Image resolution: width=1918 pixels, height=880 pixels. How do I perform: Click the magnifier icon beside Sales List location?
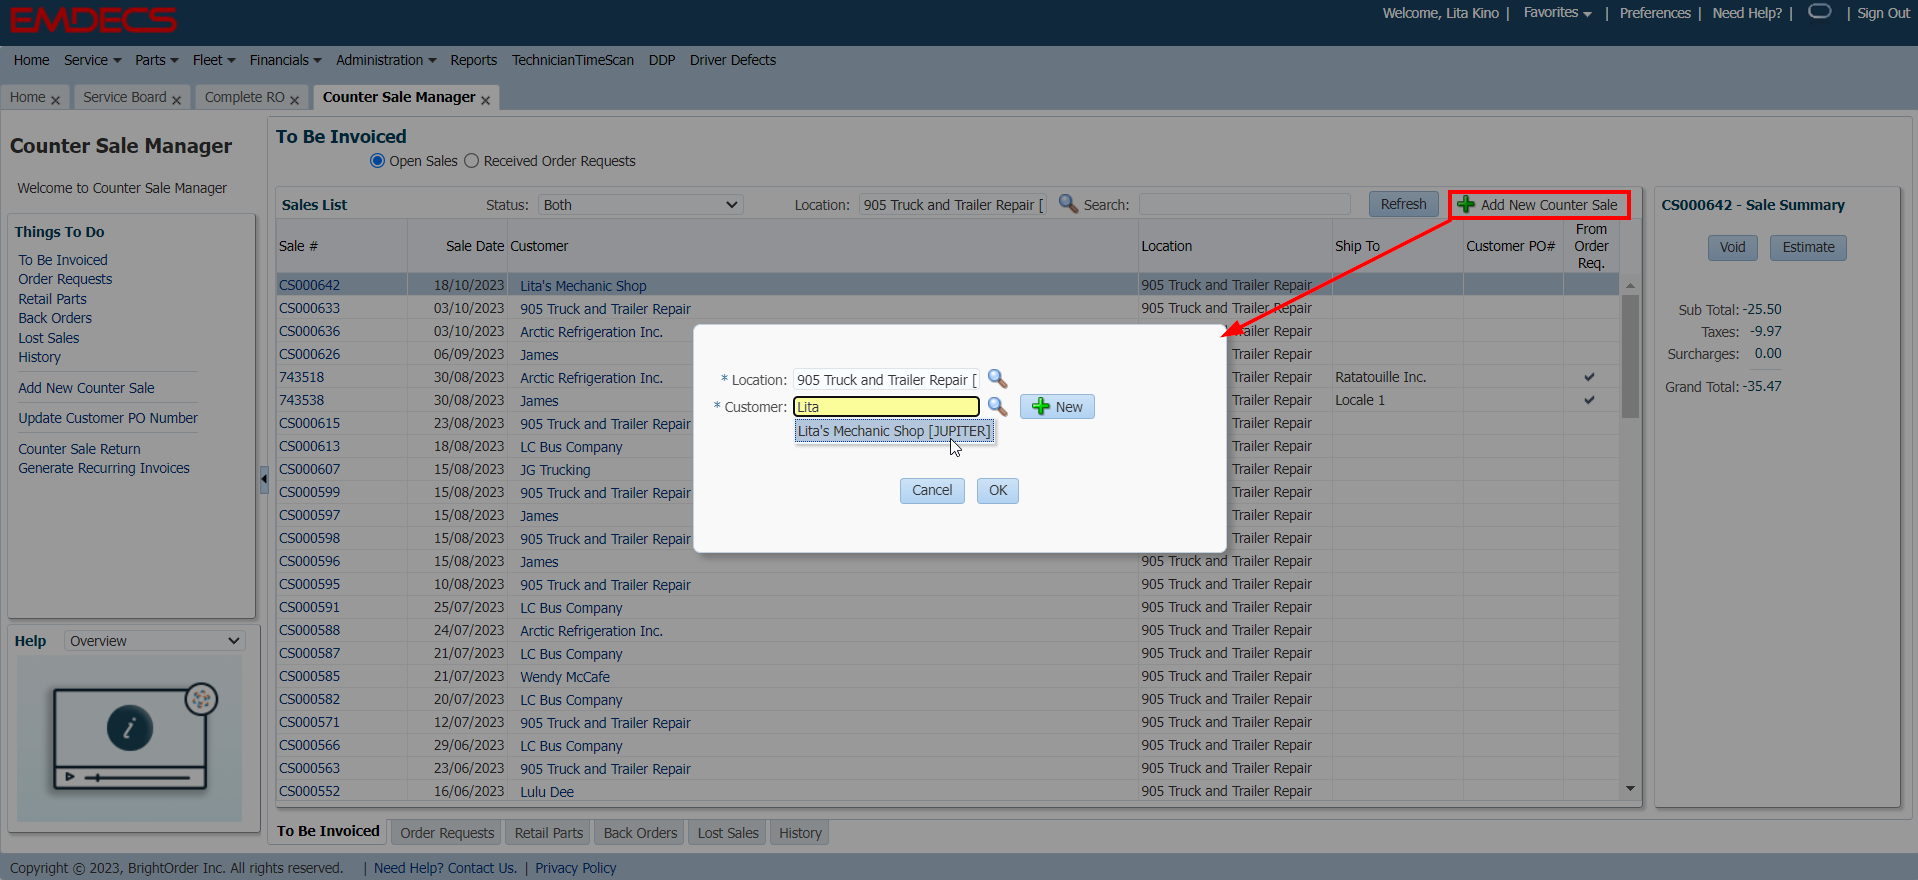tap(1068, 204)
